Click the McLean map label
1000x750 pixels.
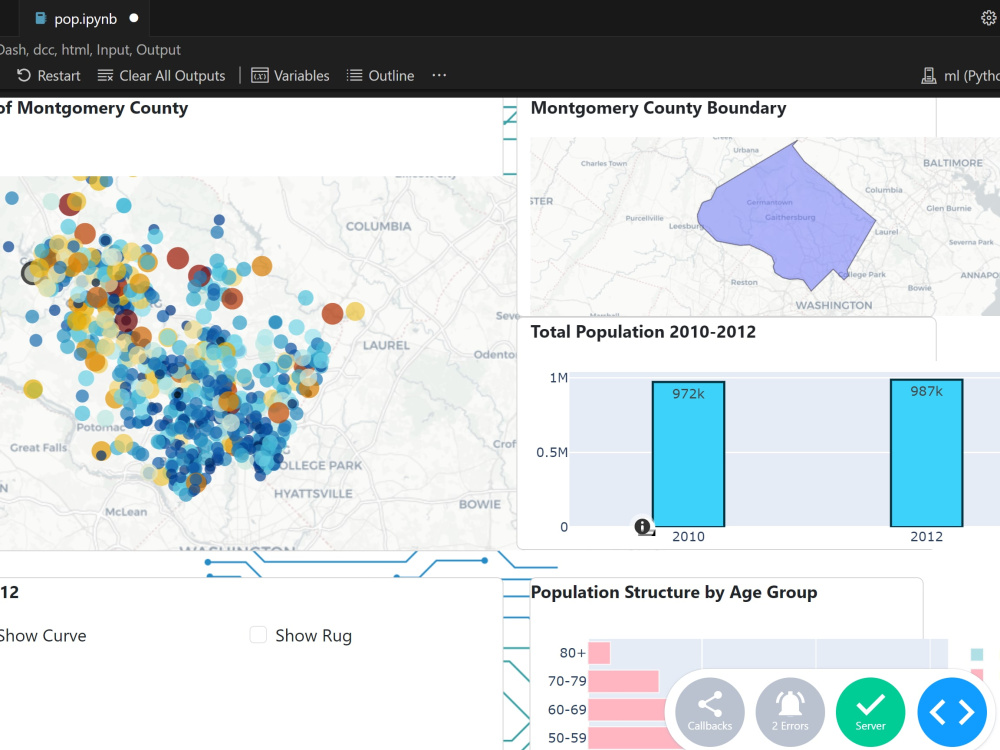pos(126,511)
